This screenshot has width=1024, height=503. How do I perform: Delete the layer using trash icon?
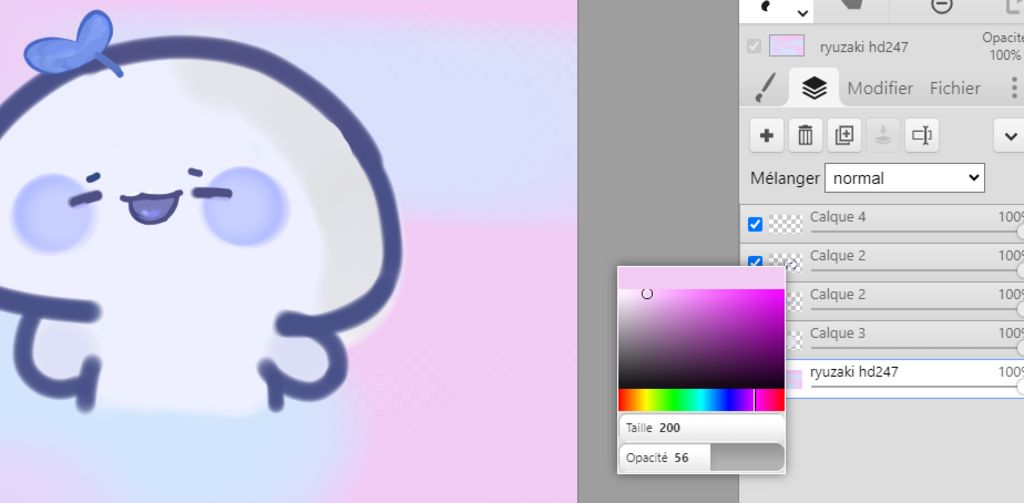click(805, 135)
